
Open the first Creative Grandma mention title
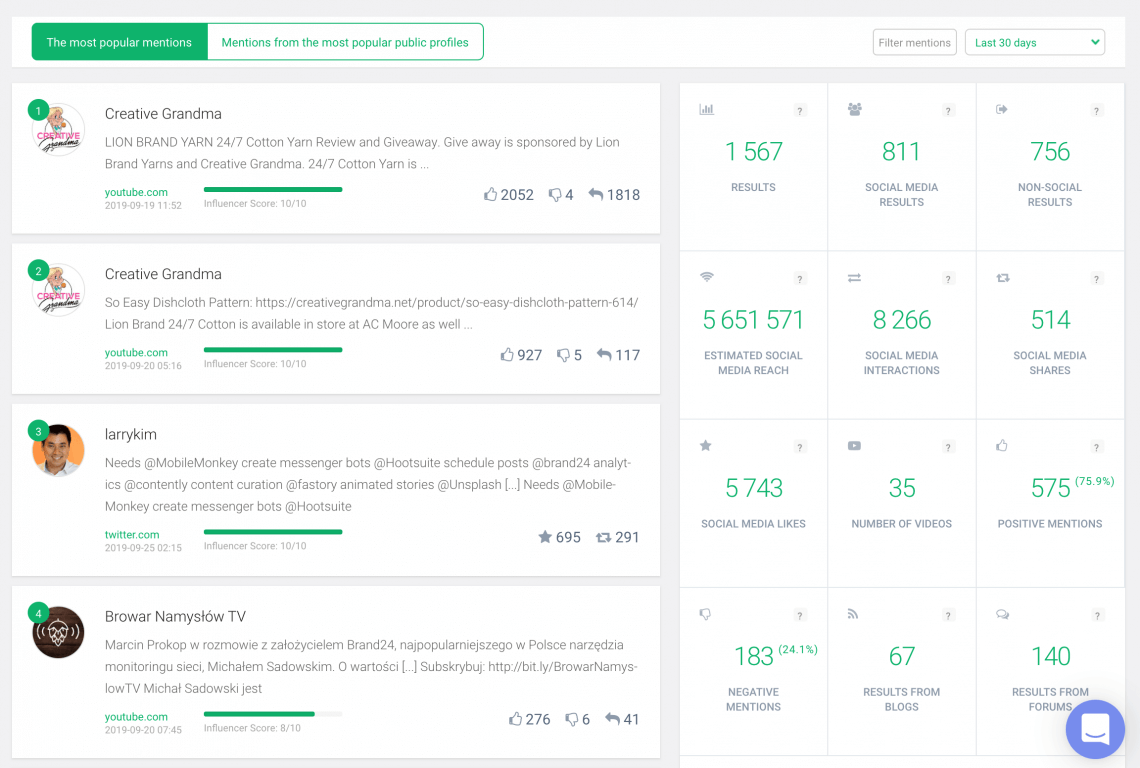pos(163,113)
